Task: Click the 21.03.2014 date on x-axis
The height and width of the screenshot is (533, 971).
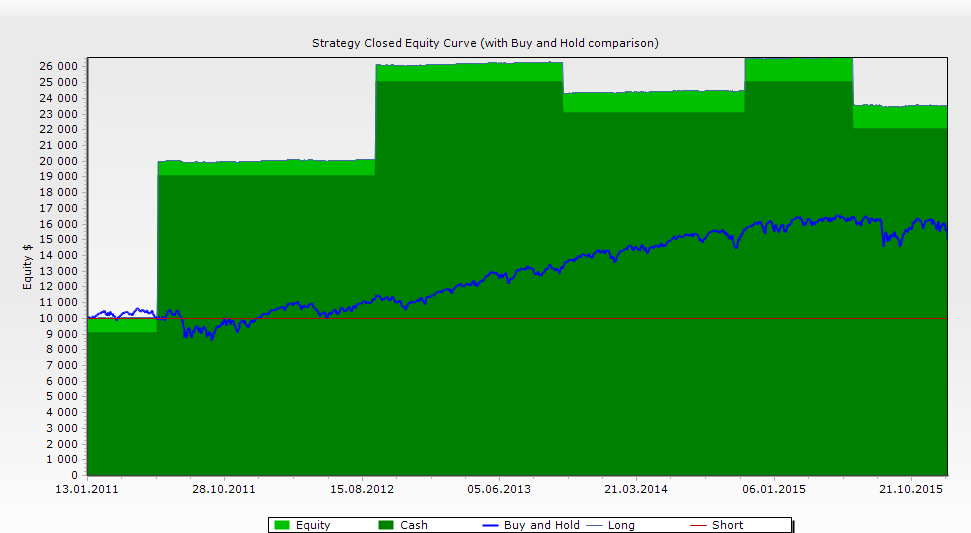Action: [636, 490]
